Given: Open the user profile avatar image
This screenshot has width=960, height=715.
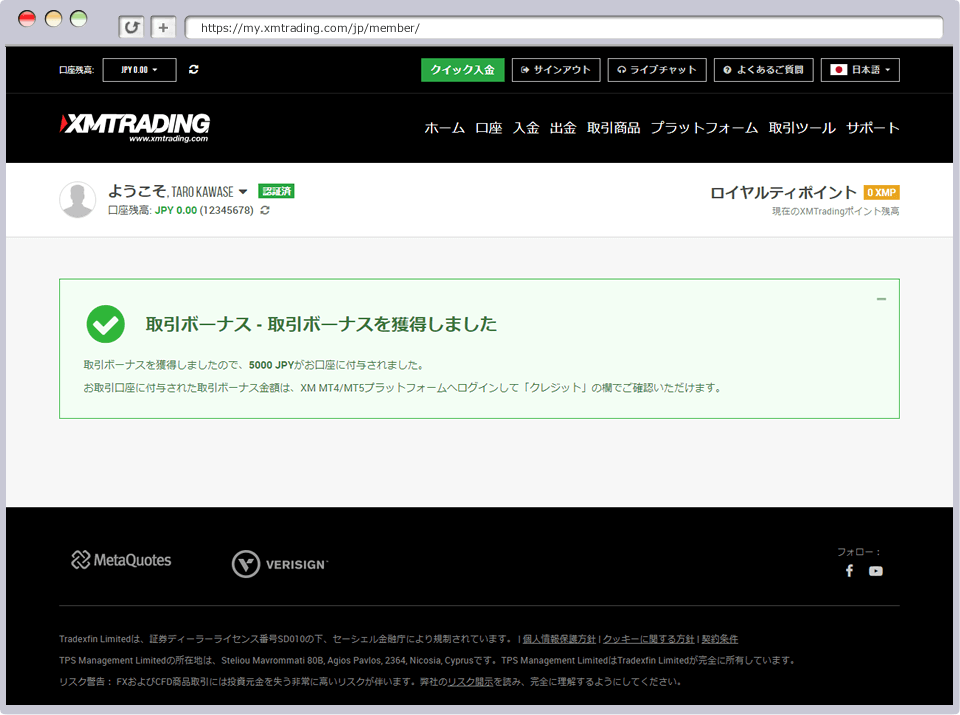Looking at the screenshot, I should [x=77, y=199].
